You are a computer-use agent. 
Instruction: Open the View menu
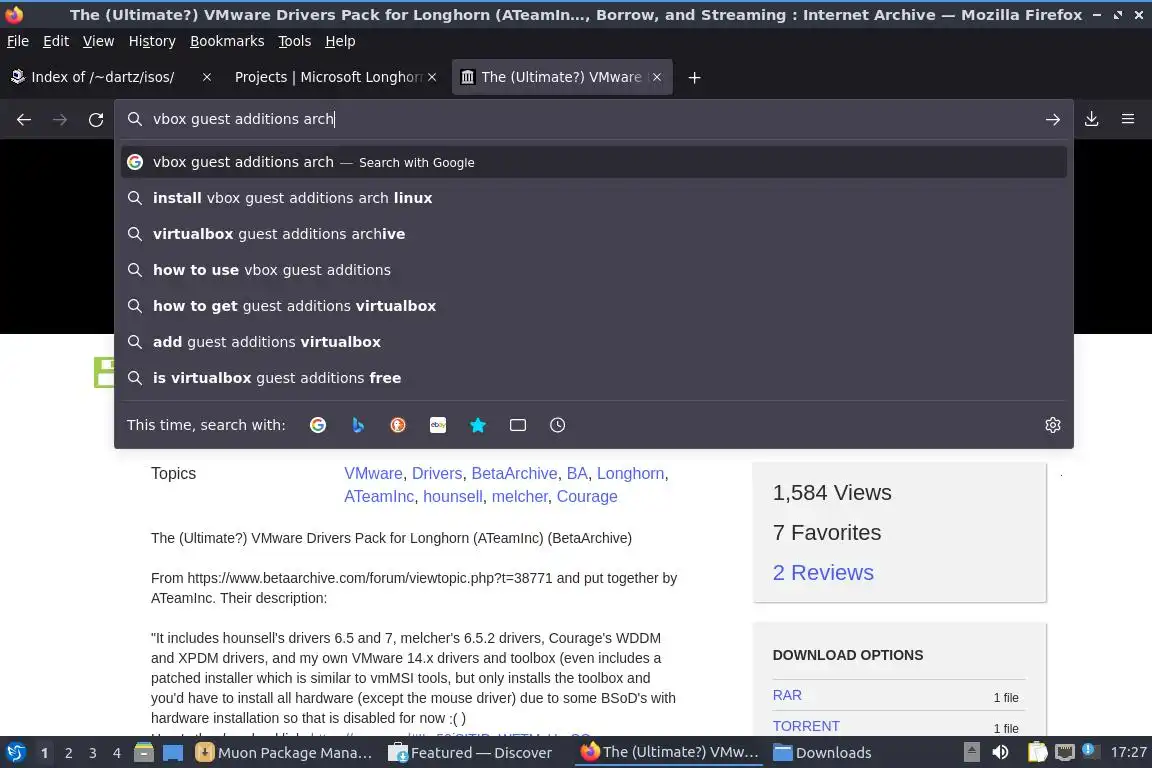[x=98, y=41]
